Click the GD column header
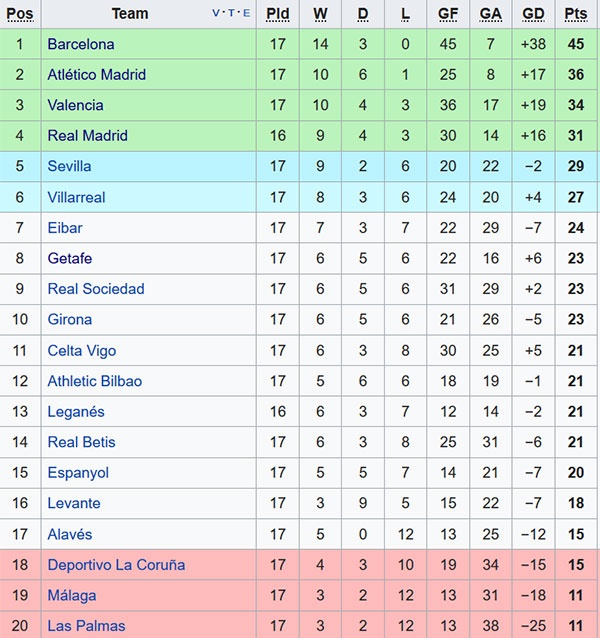The width and height of the screenshot is (600, 638). coord(533,14)
